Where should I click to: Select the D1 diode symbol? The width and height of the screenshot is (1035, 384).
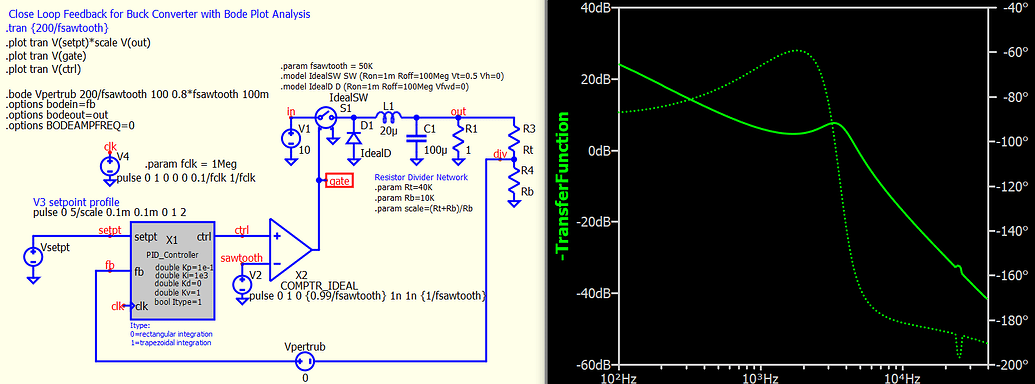[x=353, y=139]
